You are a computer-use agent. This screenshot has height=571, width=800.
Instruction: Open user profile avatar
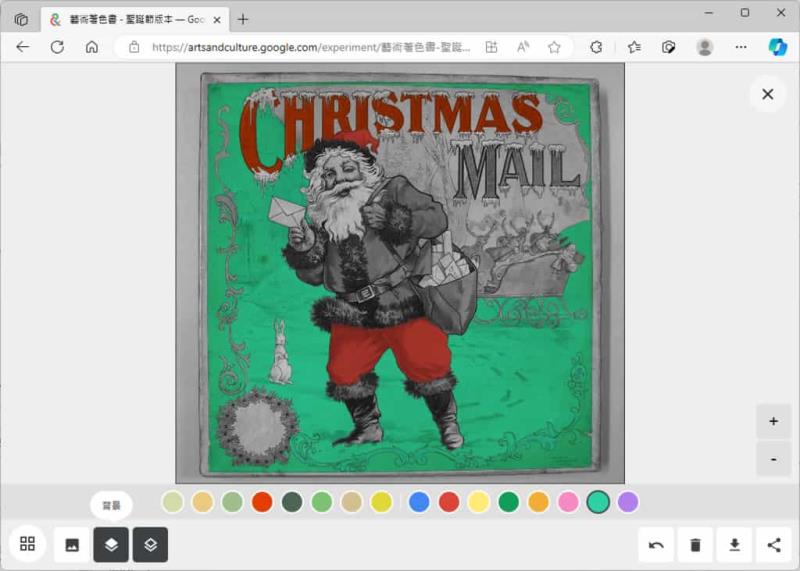pos(705,47)
